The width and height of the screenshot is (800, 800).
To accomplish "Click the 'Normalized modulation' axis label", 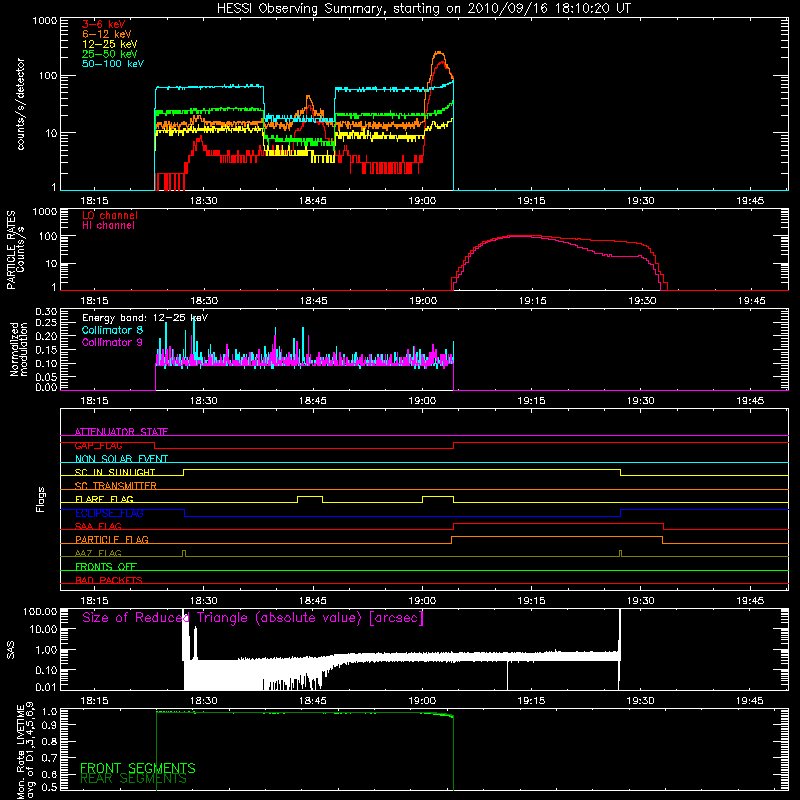I will [18, 349].
